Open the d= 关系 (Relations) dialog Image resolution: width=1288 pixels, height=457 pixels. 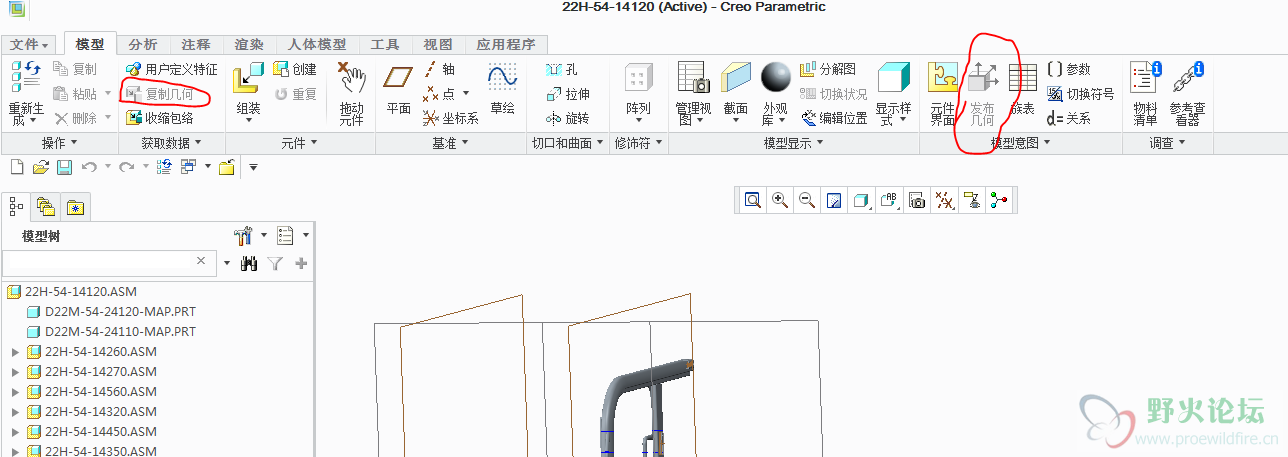point(1068,118)
